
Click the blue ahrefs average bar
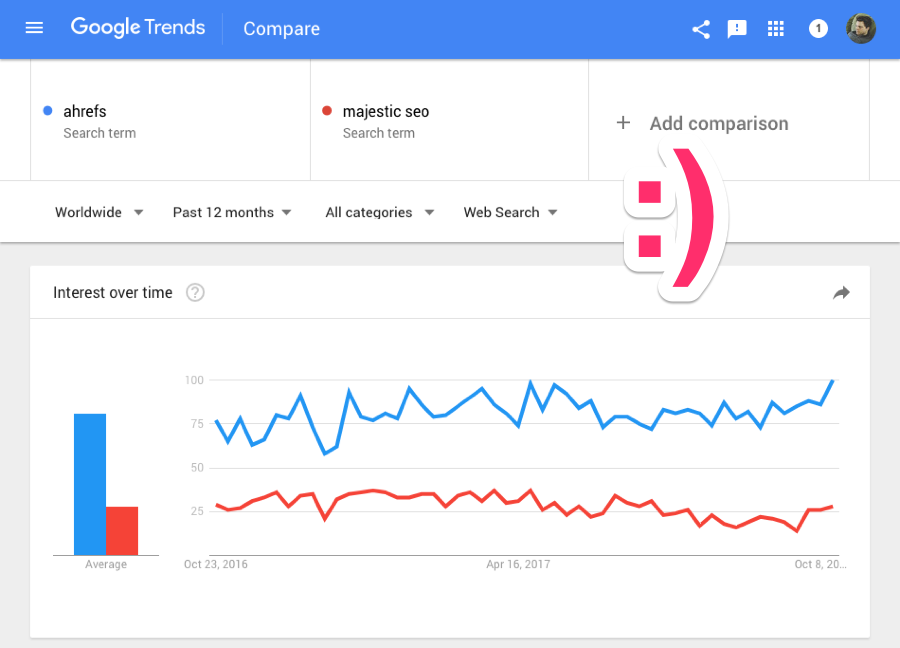coord(90,484)
